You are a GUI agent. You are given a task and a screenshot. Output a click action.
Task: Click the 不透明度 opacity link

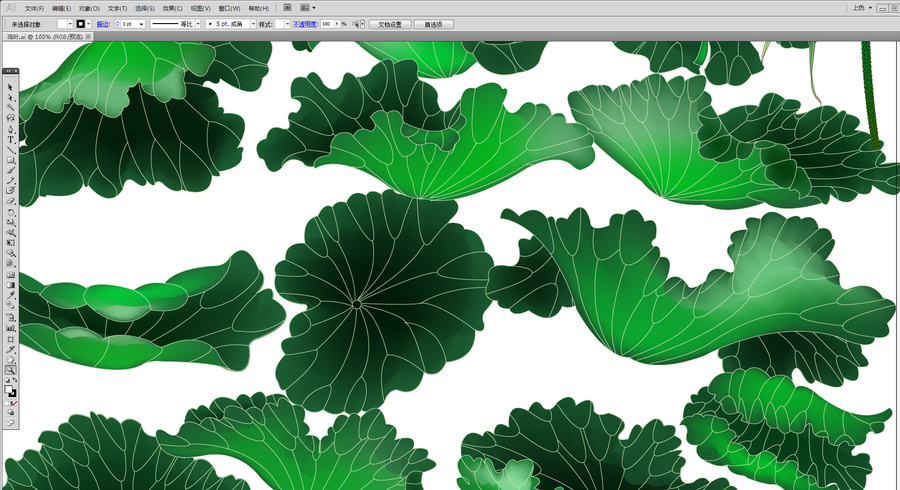point(305,24)
